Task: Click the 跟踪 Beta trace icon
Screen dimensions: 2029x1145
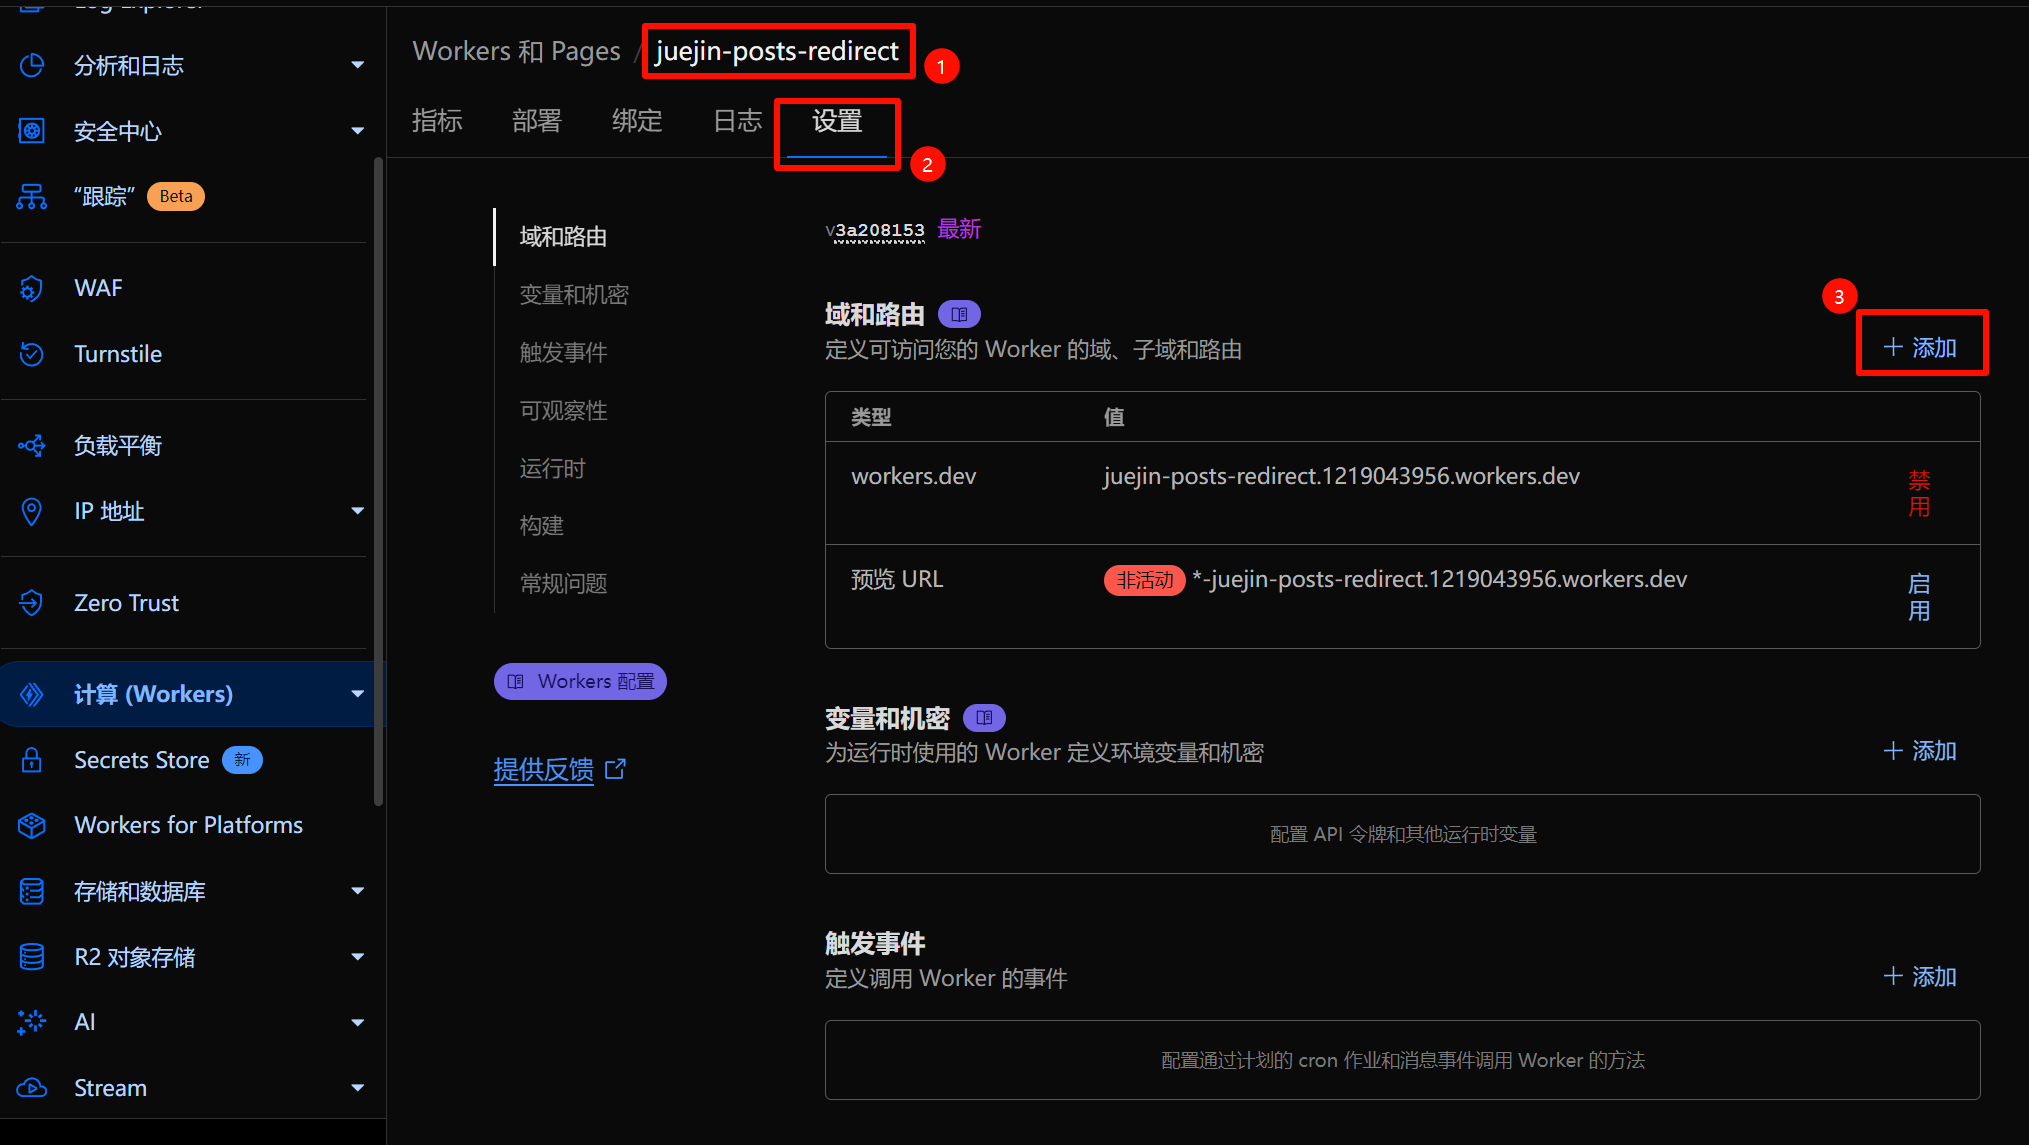Action: [x=32, y=197]
